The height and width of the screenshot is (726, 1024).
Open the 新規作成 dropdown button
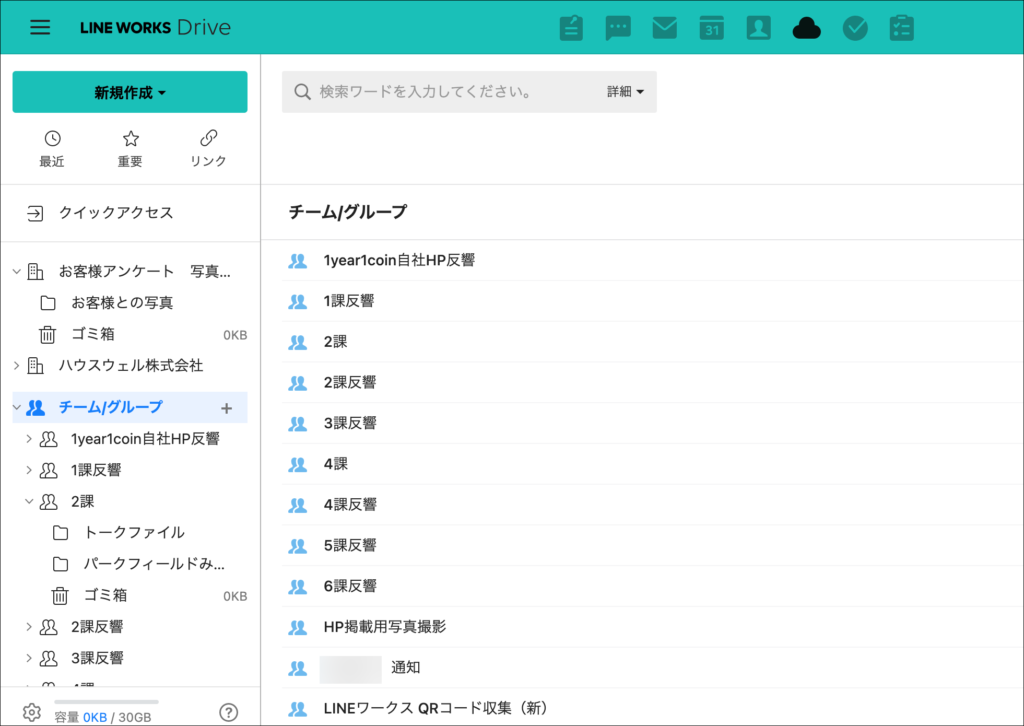[130, 92]
